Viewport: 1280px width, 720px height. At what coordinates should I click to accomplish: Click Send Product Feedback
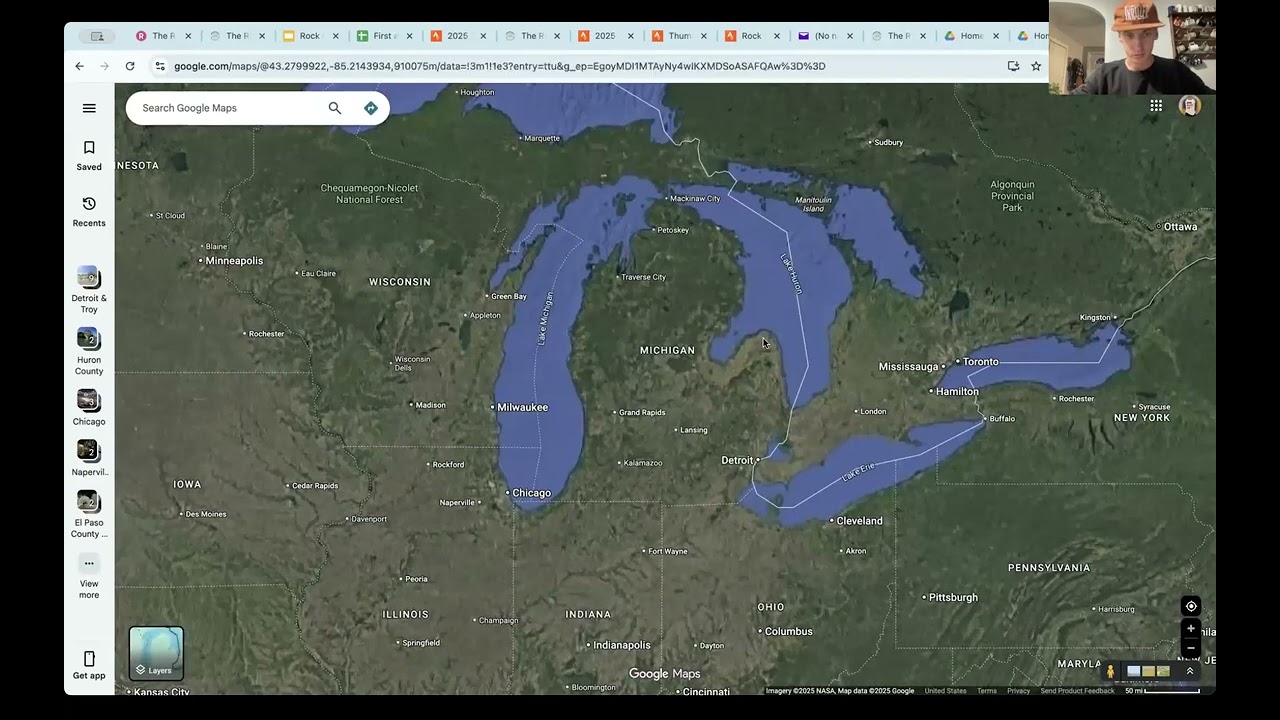tap(1077, 691)
